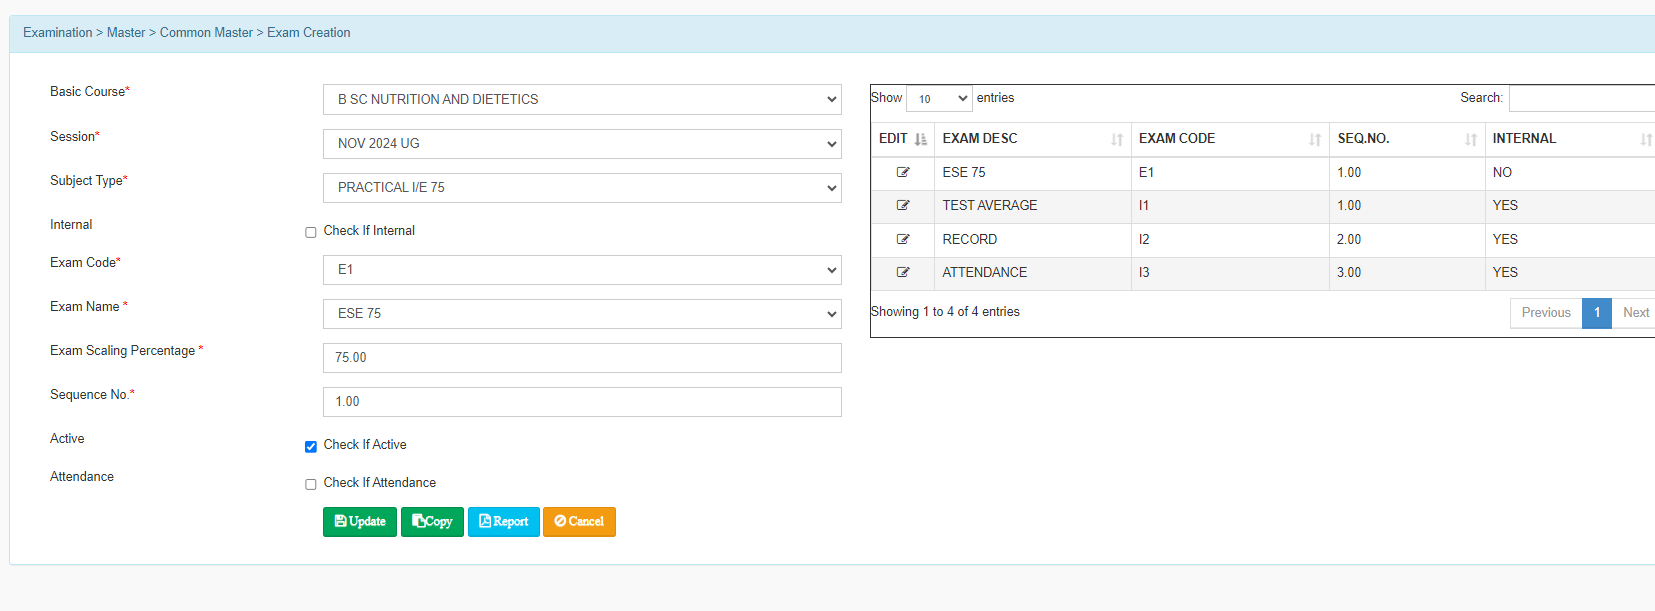Expand the Session dropdown NOV 2024 UG
The image size is (1655, 611).
(582, 144)
